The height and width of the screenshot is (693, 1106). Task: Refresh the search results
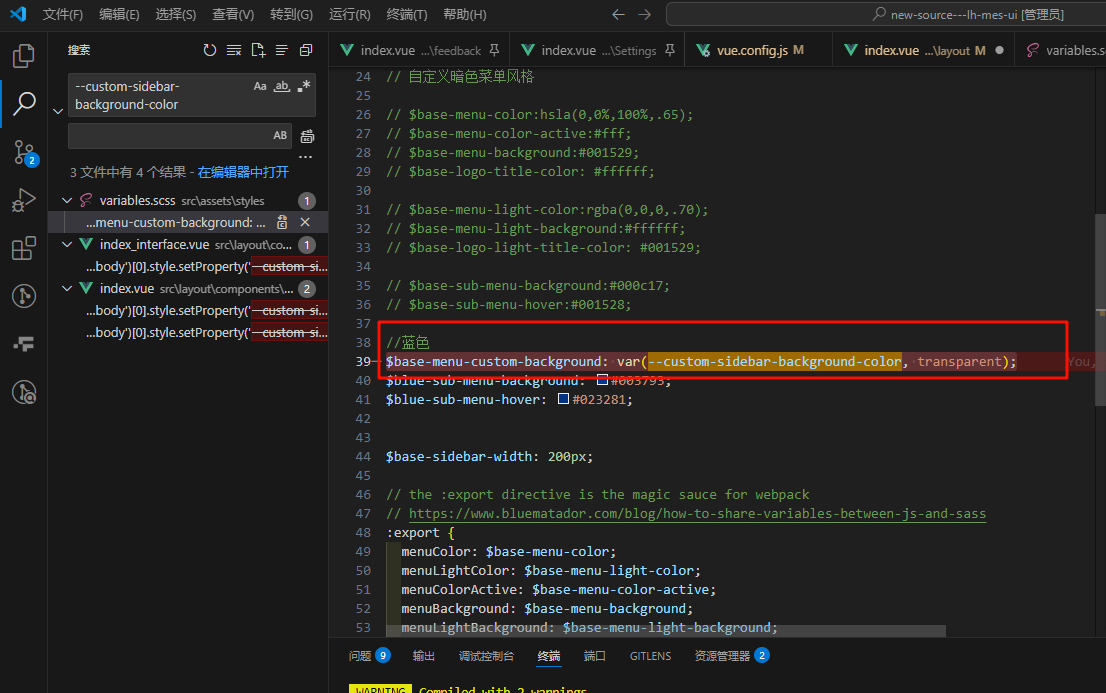[x=209, y=50]
